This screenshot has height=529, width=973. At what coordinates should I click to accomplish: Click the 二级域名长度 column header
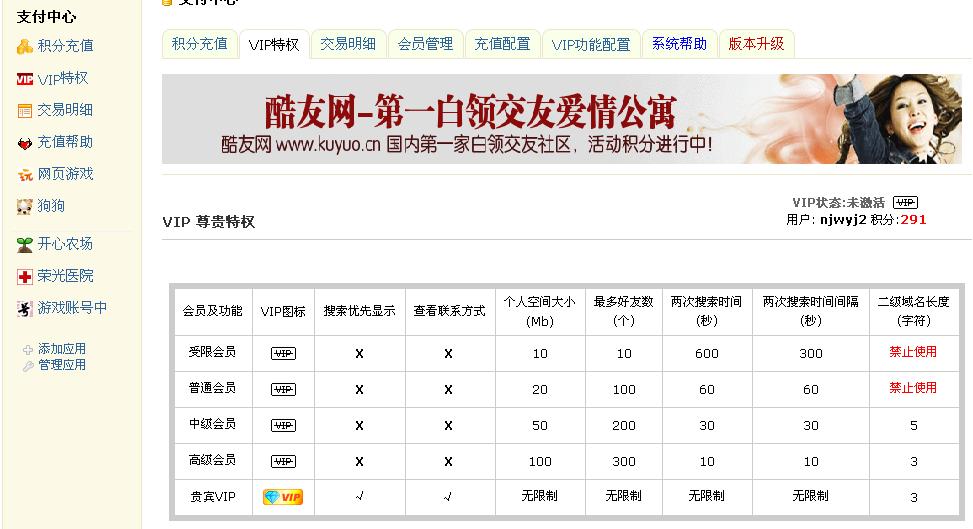(913, 311)
